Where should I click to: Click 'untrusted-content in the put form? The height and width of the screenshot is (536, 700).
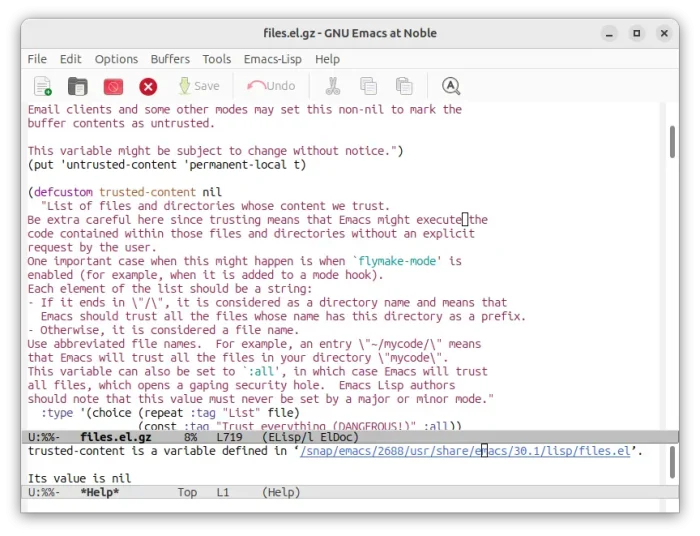118,165
